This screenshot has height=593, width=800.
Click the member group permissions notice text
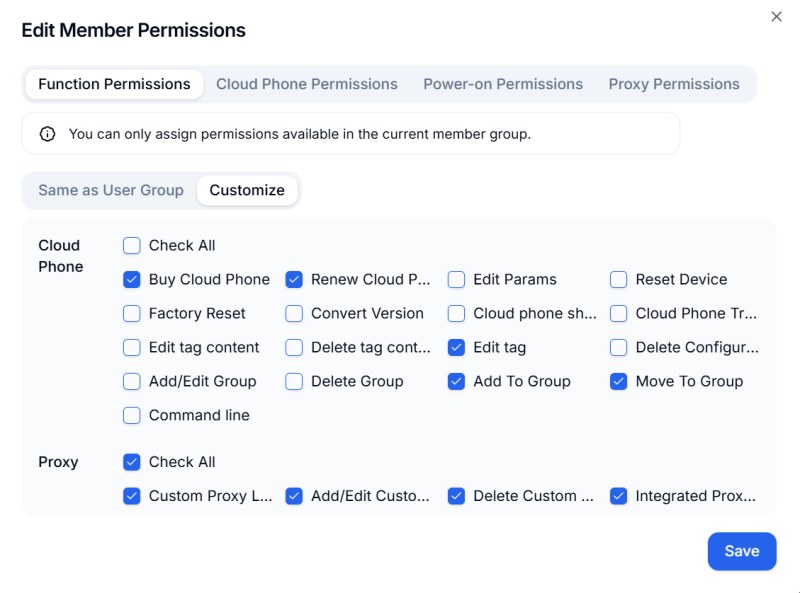click(300, 134)
